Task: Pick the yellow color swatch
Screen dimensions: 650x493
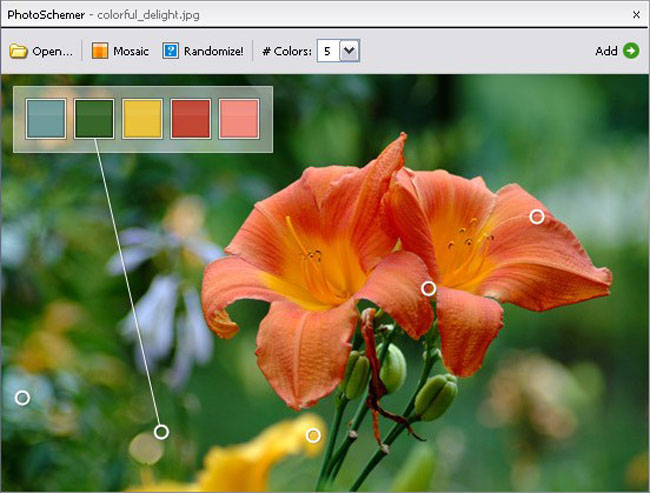Action: [142, 118]
